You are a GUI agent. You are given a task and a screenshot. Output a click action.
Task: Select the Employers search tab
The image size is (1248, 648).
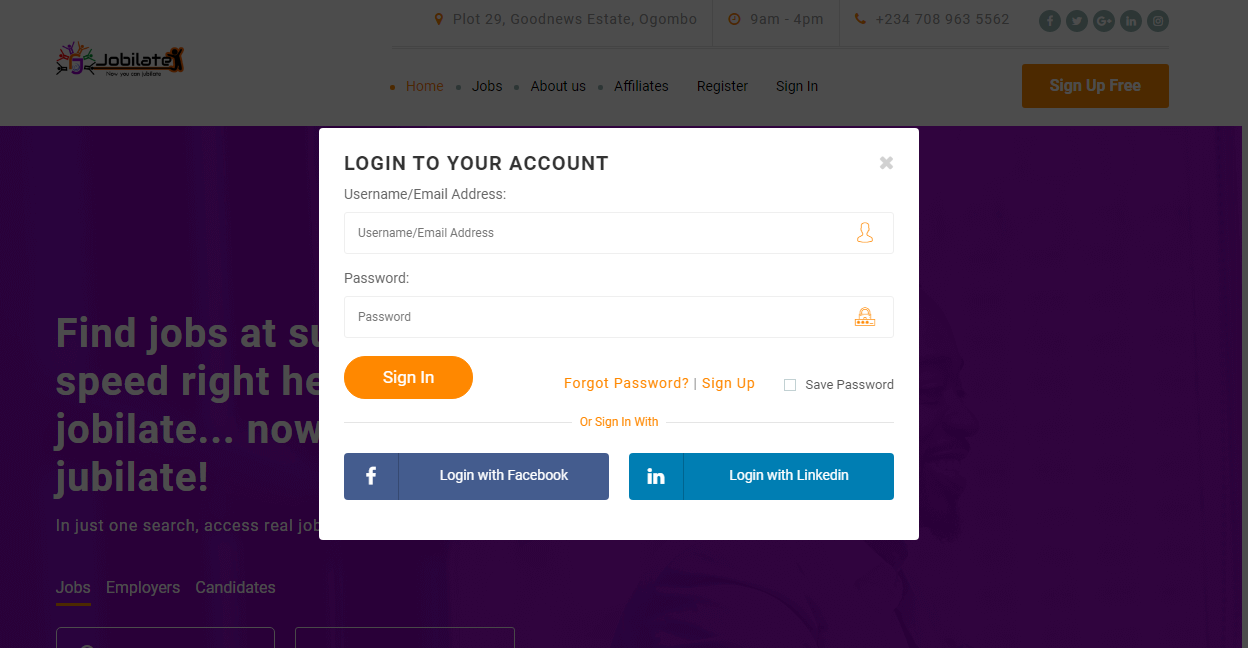(x=143, y=588)
